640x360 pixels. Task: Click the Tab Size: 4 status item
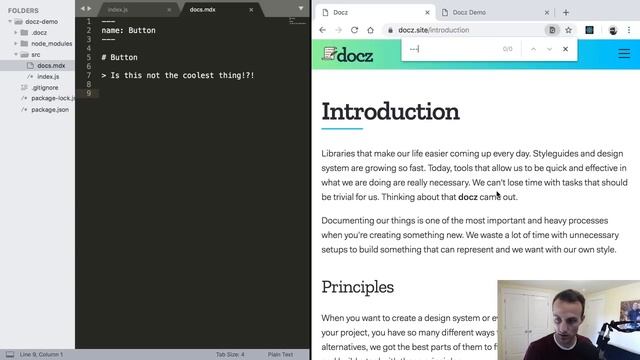(x=230, y=354)
